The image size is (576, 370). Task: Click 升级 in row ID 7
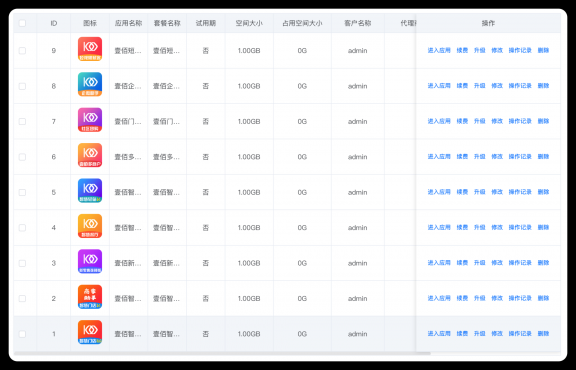click(480, 121)
